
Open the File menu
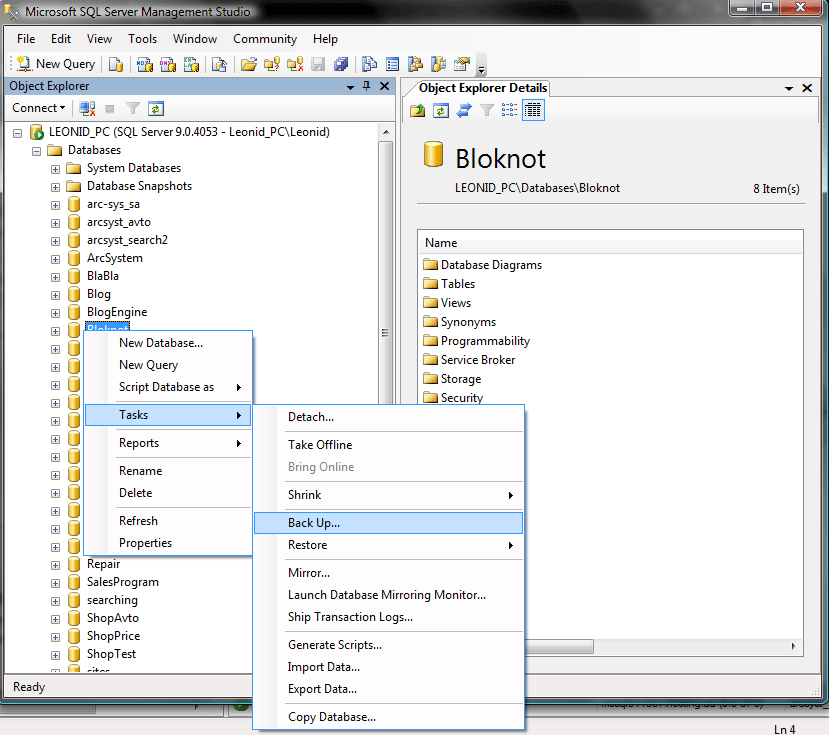coord(26,39)
